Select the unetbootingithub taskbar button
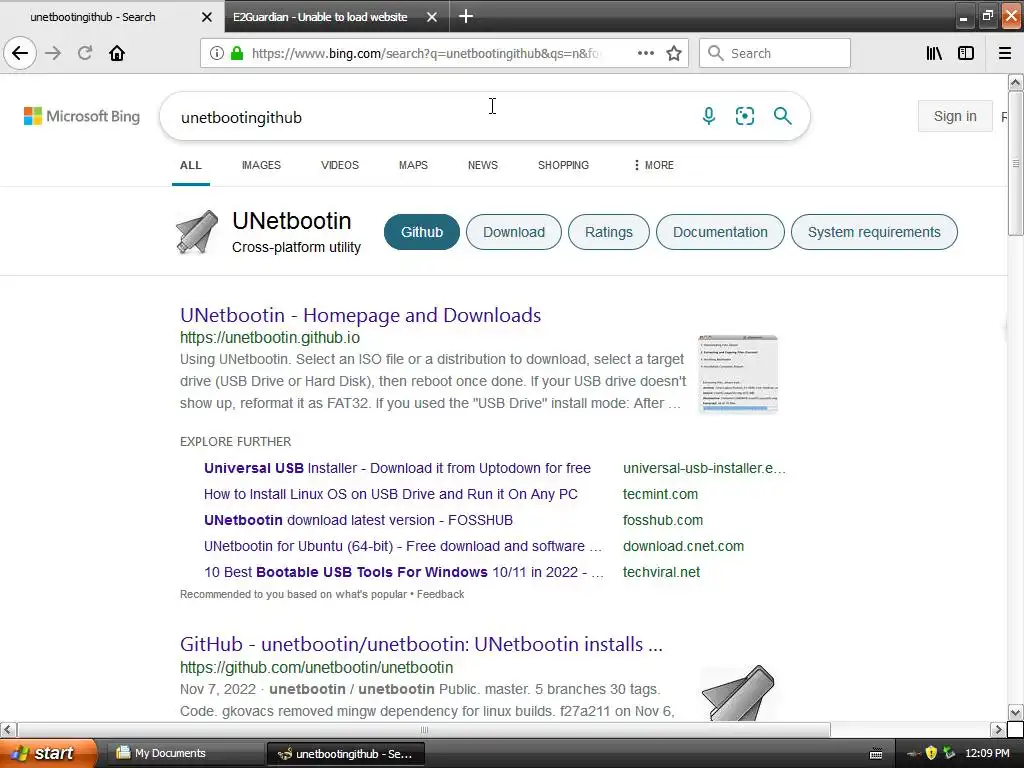 pos(345,754)
